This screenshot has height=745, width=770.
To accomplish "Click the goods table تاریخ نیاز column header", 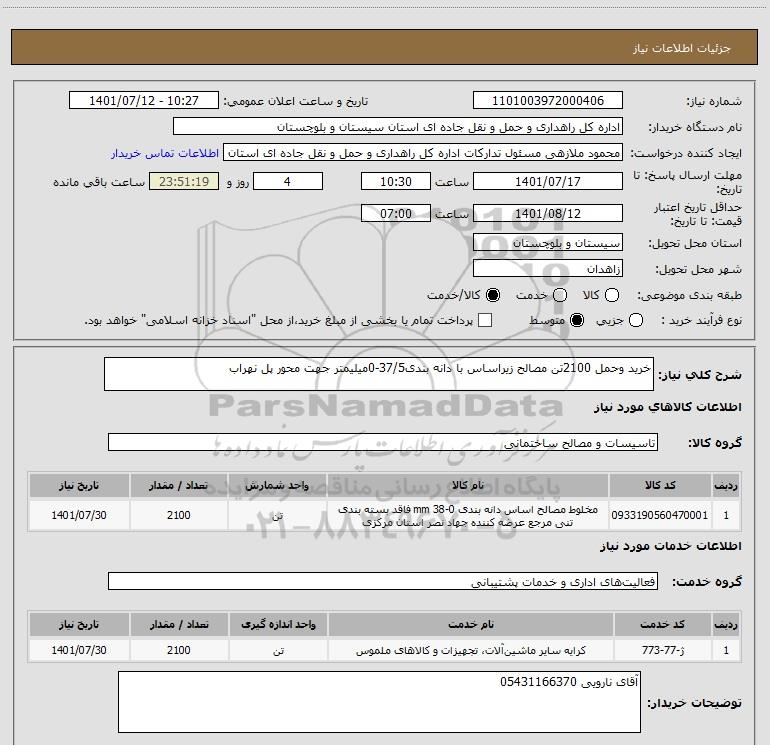I will point(79,485).
